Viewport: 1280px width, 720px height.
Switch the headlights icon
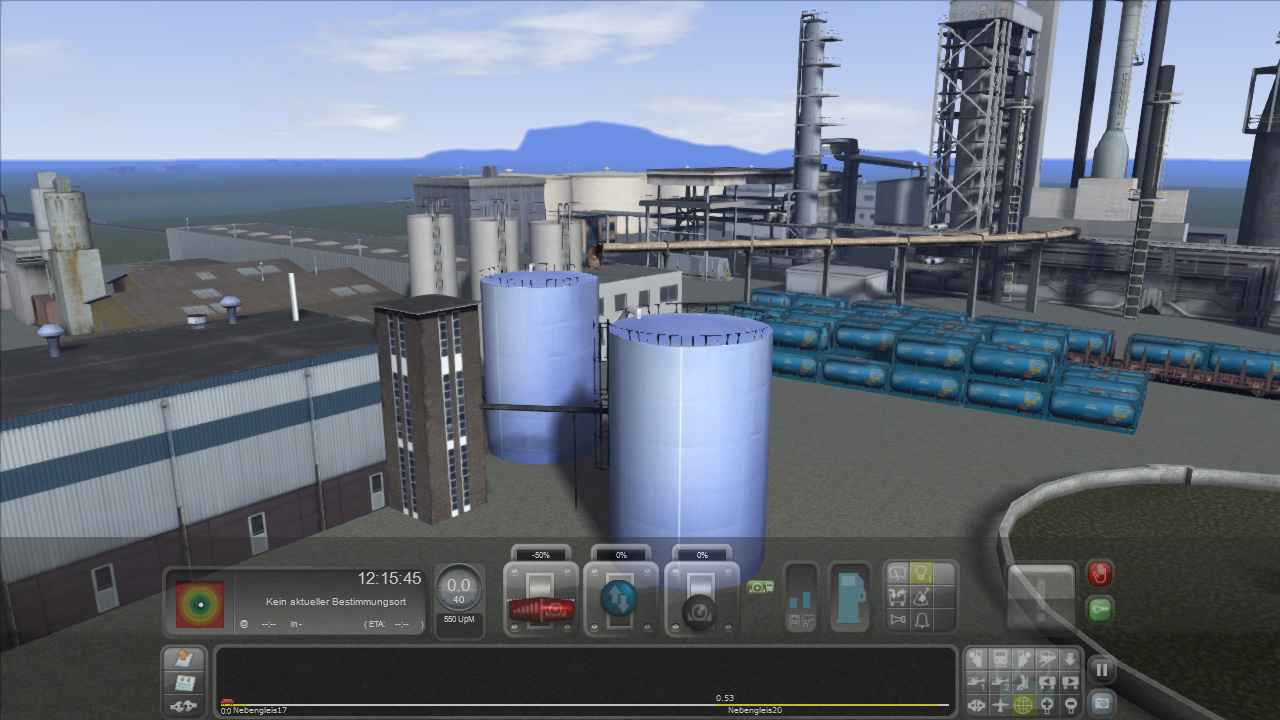coord(921,573)
